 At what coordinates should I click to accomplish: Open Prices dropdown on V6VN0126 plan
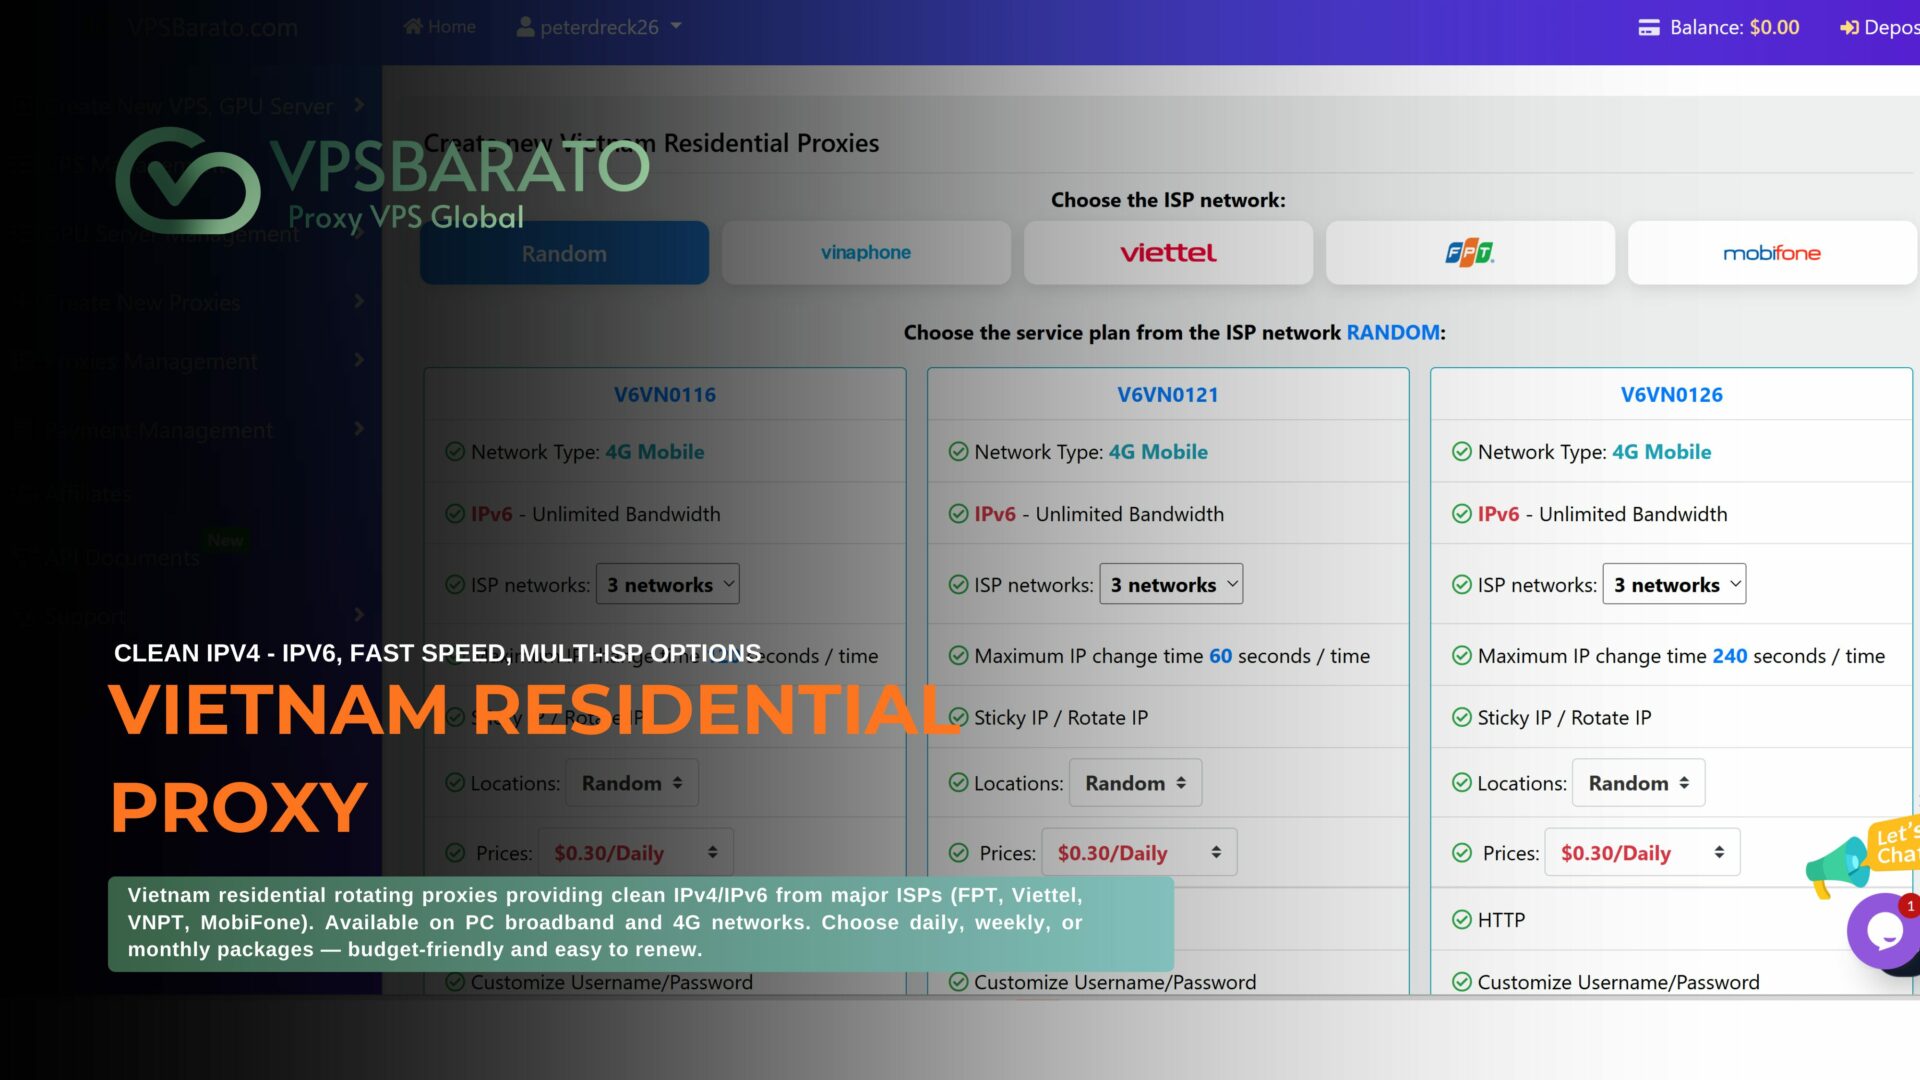coord(1641,852)
